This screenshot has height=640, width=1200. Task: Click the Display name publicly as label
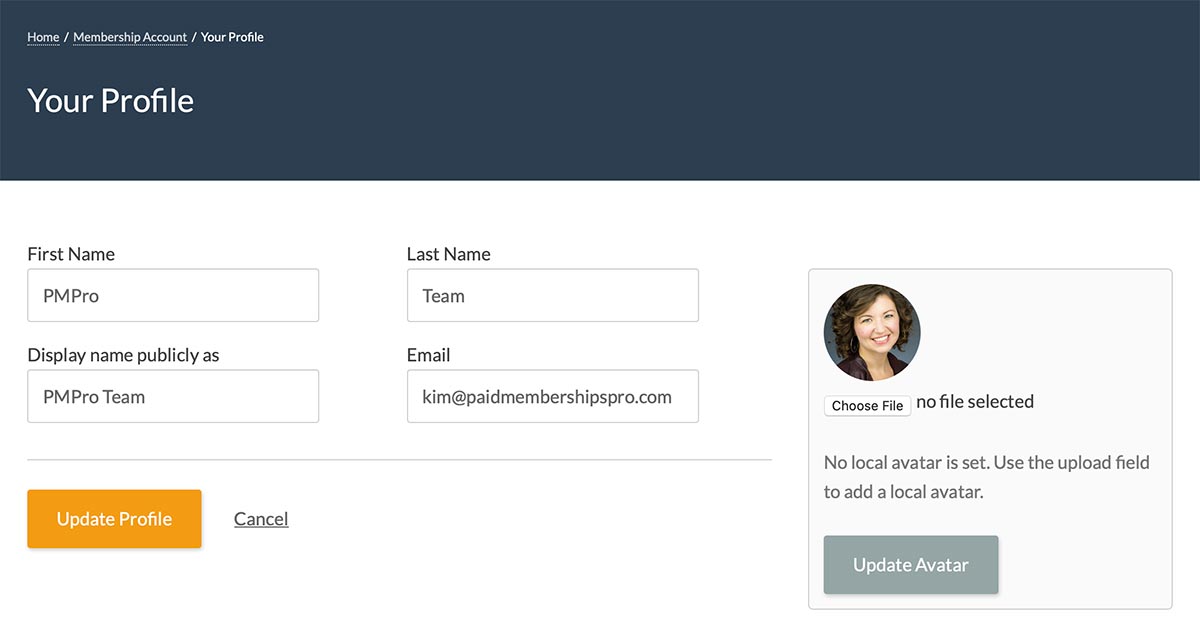[123, 355]
